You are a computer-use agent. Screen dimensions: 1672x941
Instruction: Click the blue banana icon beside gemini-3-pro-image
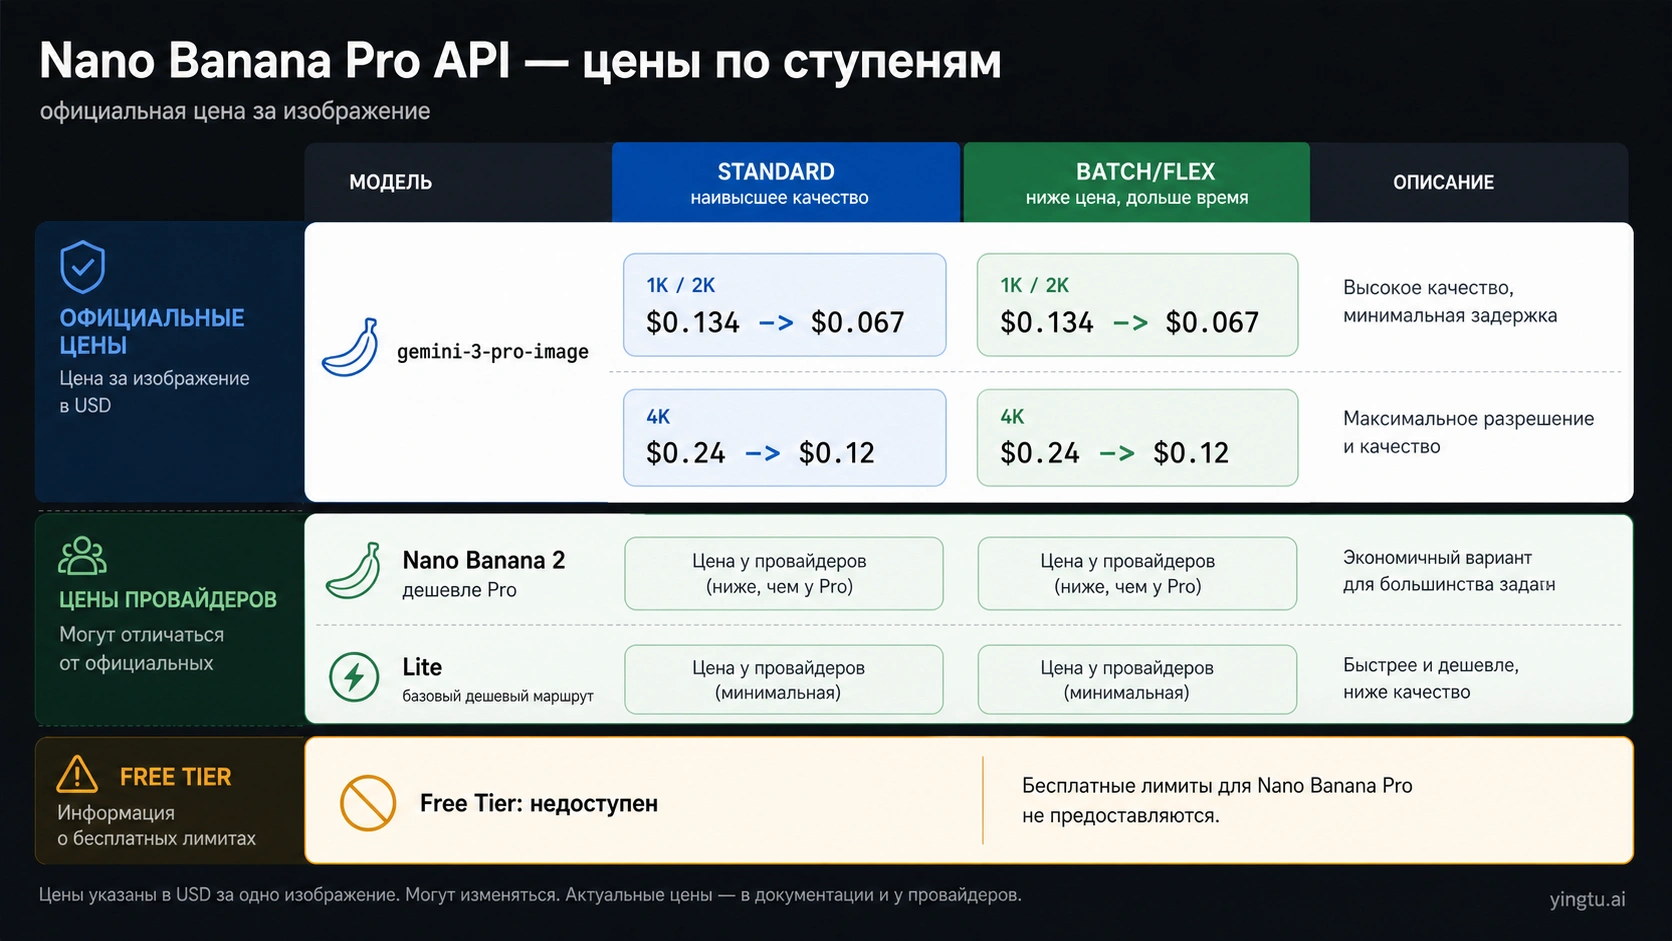pos(350,348)
